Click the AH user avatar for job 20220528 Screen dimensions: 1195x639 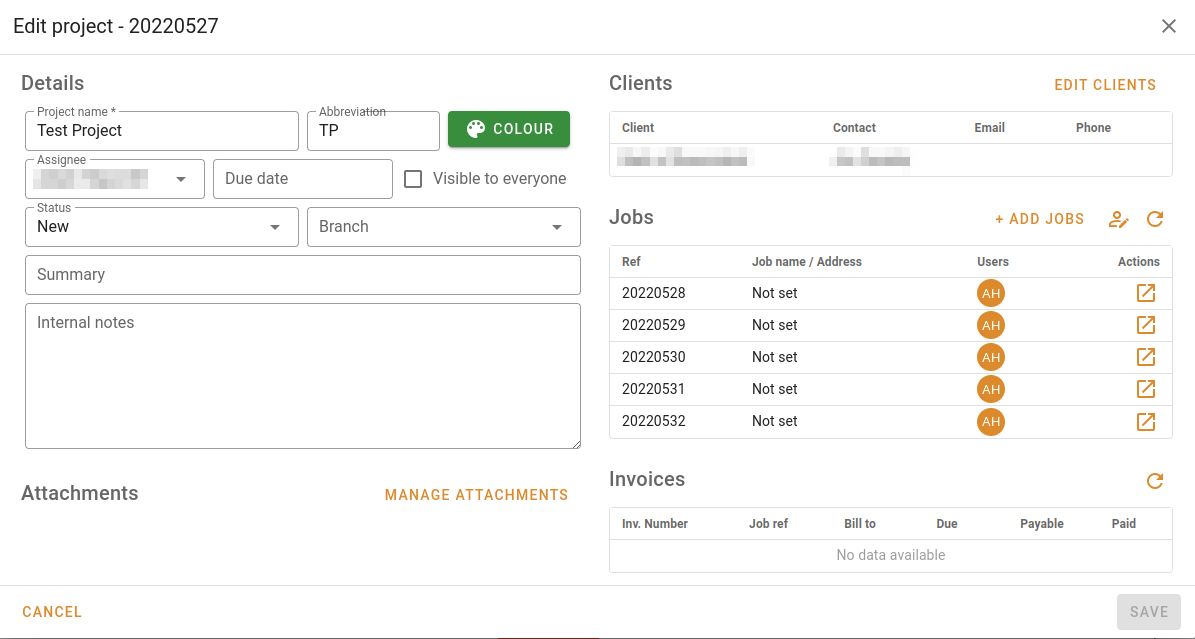(991, 293)
